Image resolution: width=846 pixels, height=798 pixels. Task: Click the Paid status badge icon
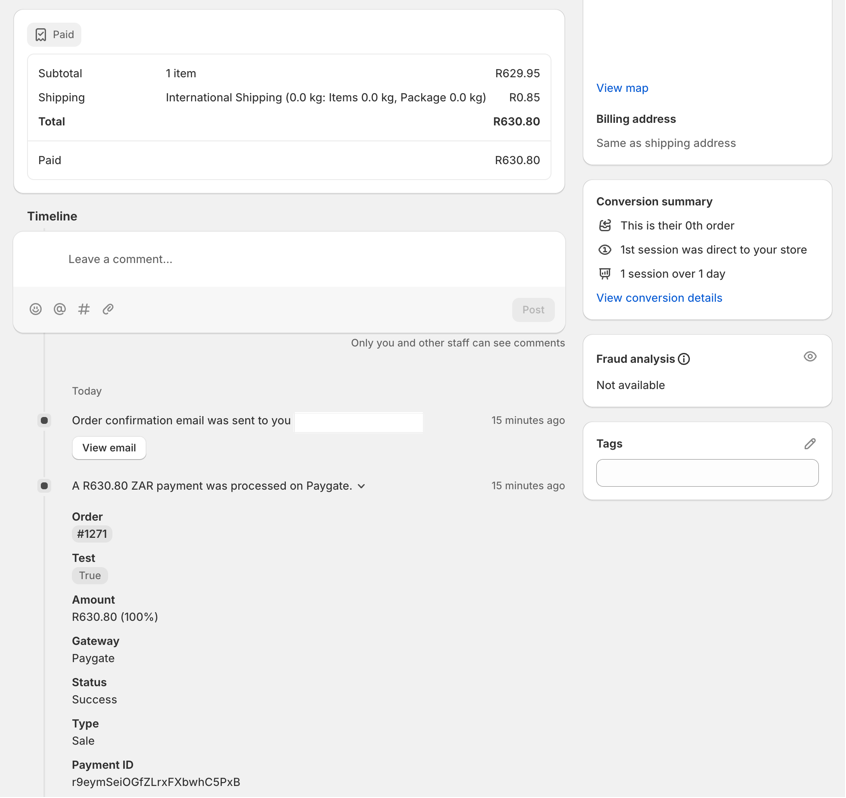41,35
